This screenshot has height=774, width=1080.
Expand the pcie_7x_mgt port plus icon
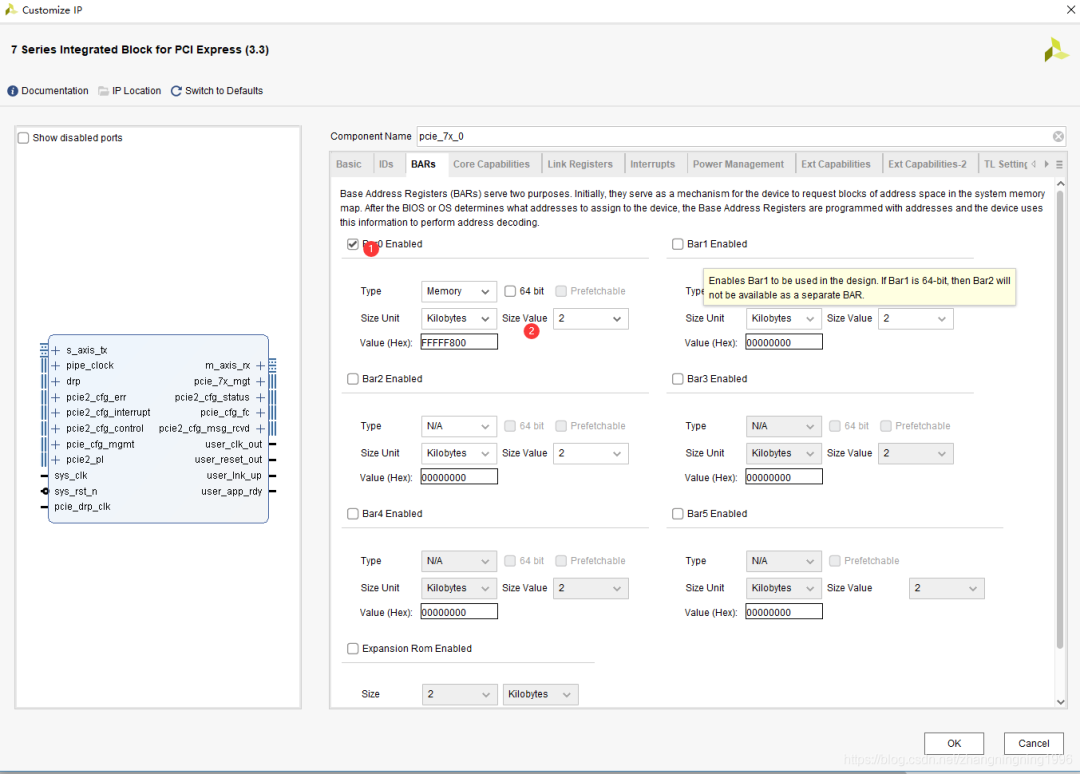pos(260,381)
